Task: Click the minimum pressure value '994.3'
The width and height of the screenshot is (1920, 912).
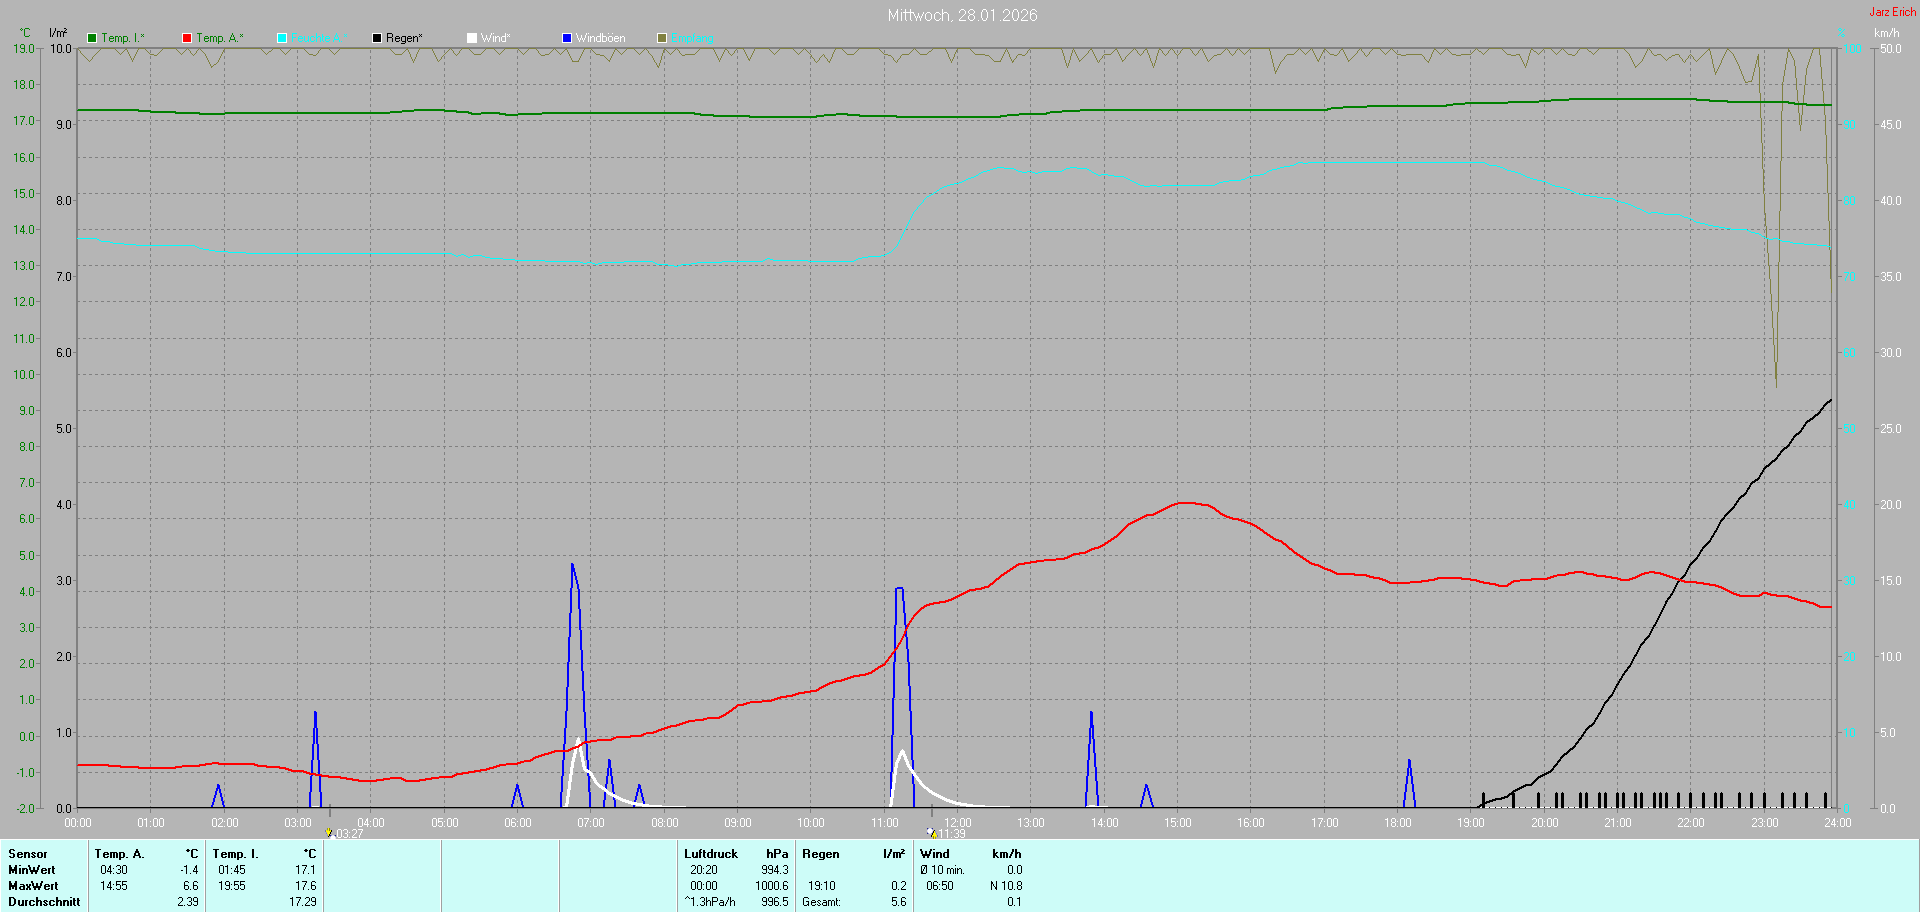Action: point(775,870)
